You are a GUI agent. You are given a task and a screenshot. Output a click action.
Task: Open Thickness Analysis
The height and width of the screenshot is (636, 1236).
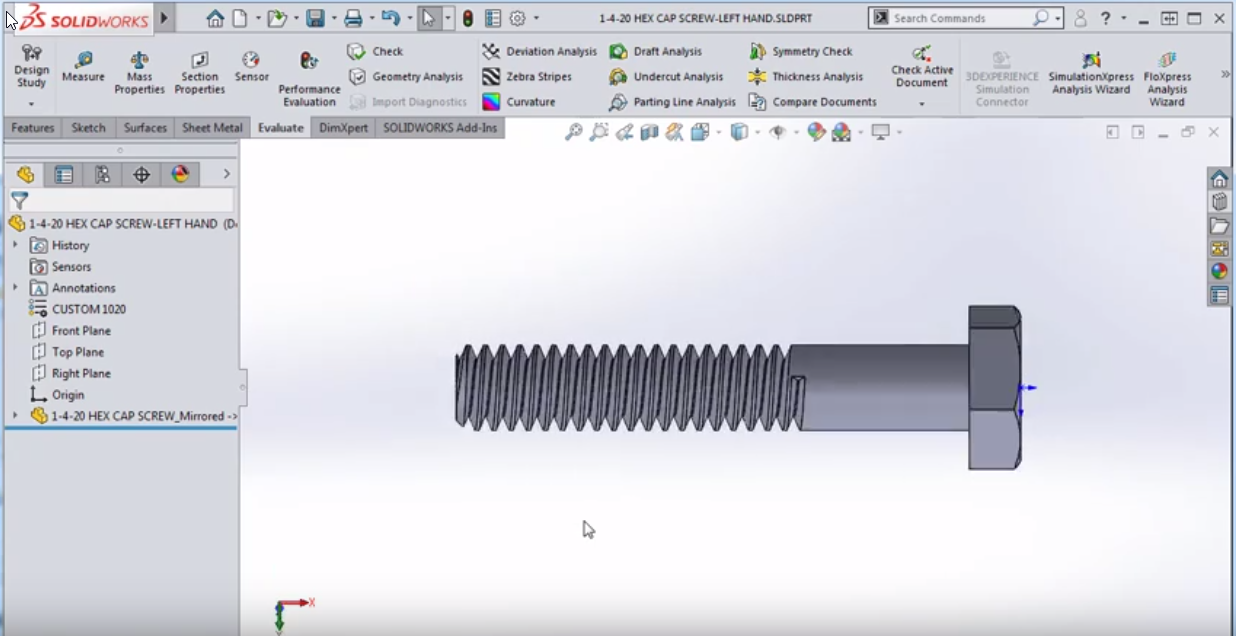(806, 77)
